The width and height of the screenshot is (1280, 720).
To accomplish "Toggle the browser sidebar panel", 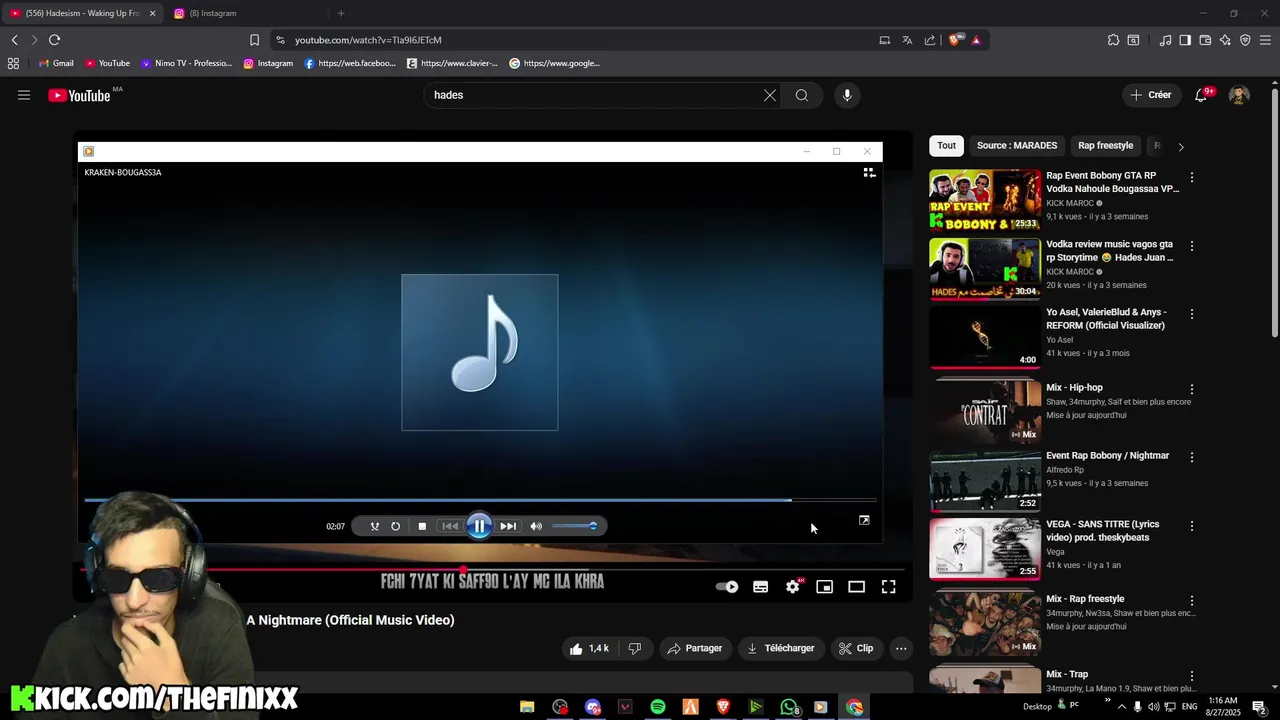I will pos(1185,40).
